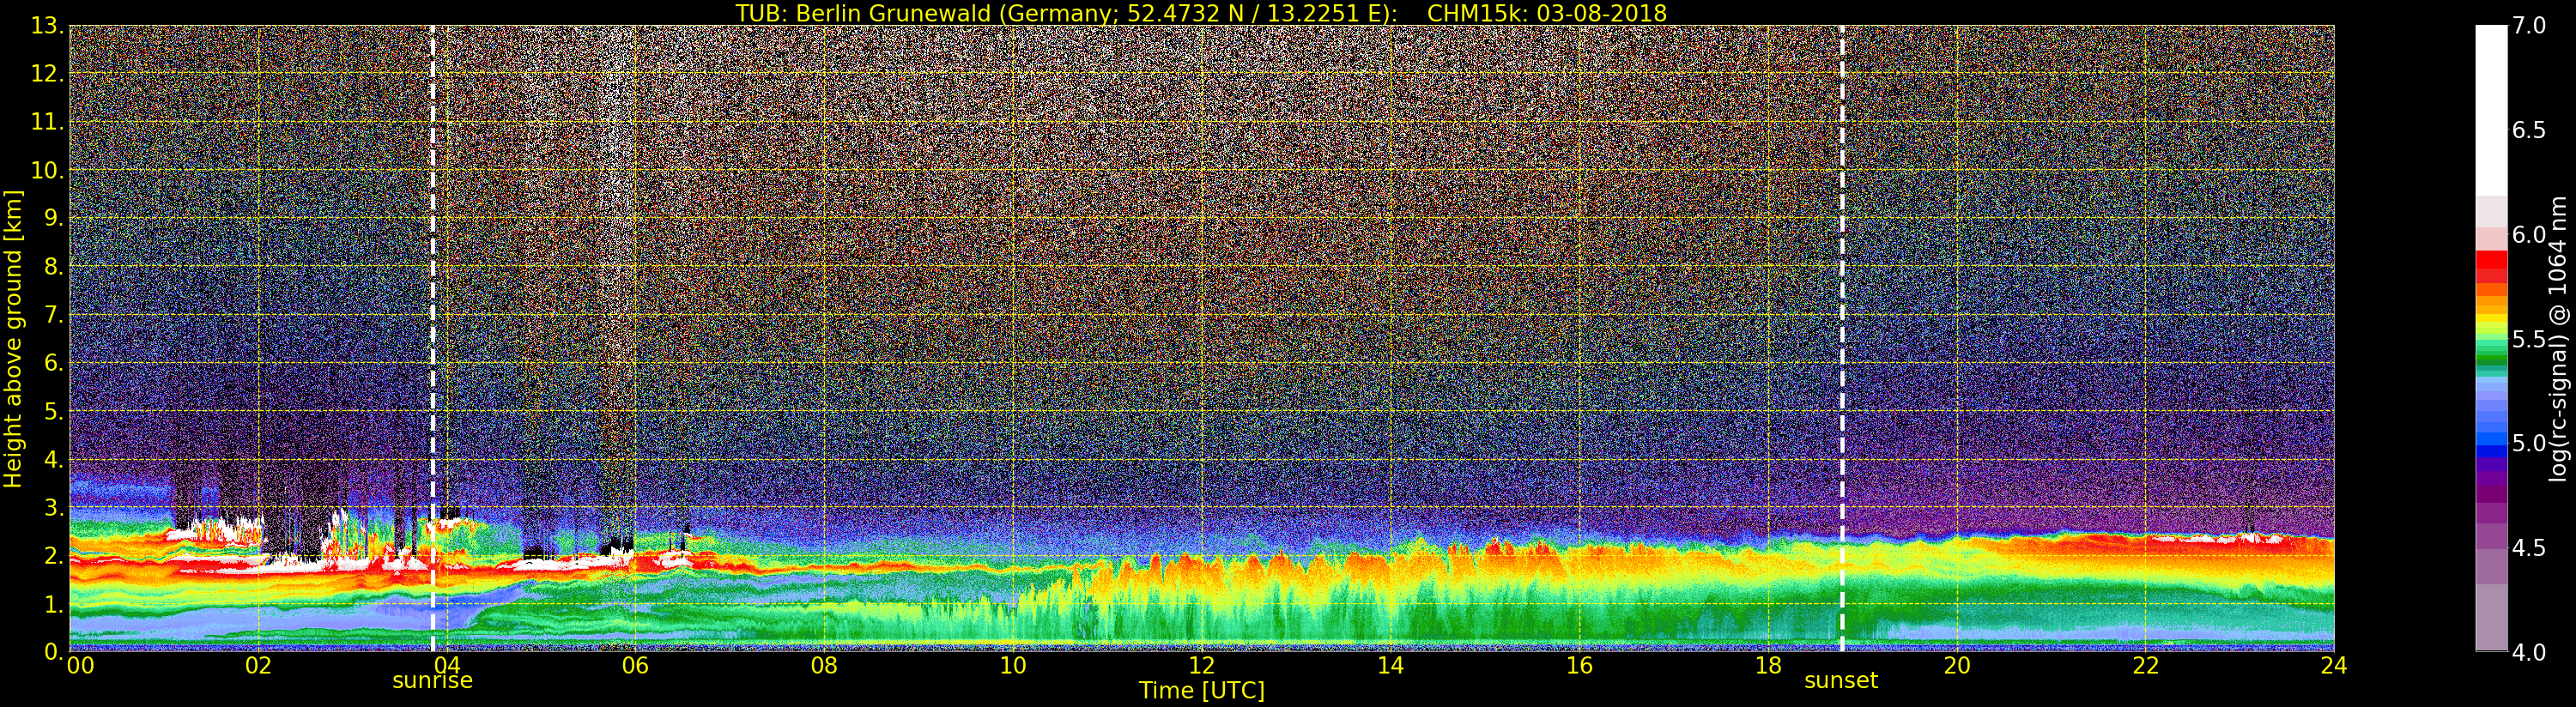
Task: Click the time axis tick label '02'
Action: [x=258, y=666]
